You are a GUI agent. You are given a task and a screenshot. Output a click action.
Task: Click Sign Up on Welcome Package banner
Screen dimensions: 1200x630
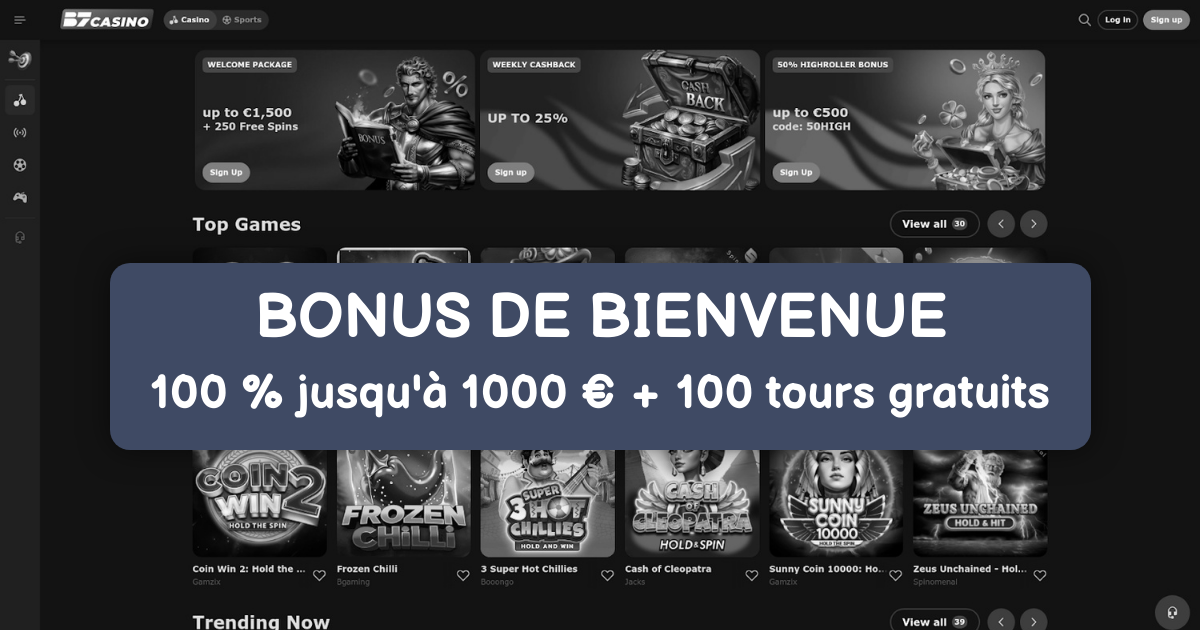[x=226, y=172]
